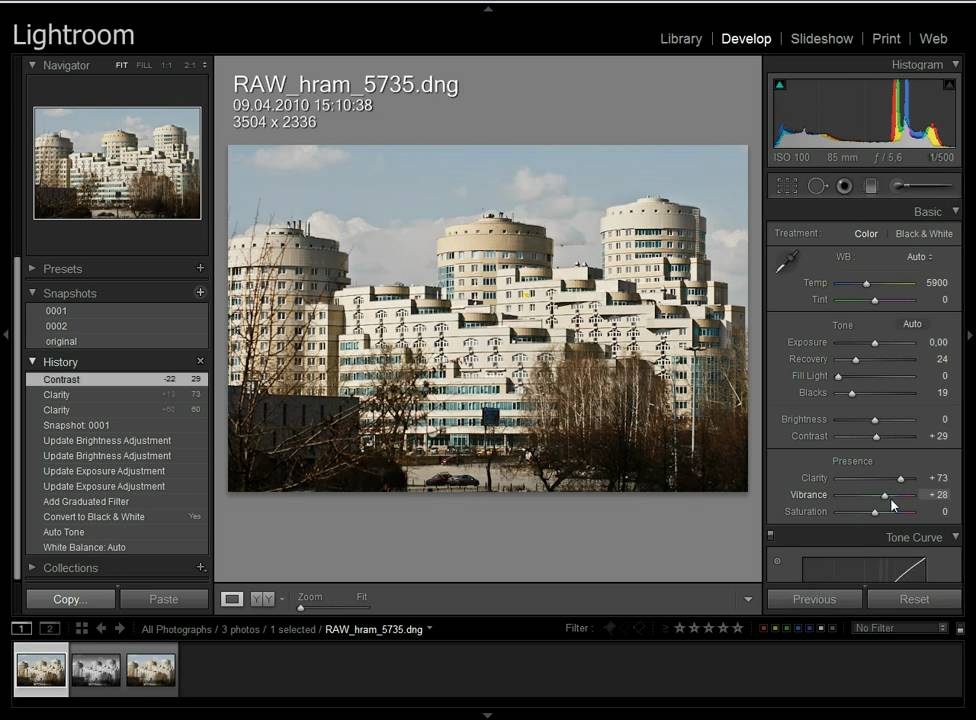Add a new snapshot with plus icon
The height and width of the screenshot is (720, 976).
[200, 293]
